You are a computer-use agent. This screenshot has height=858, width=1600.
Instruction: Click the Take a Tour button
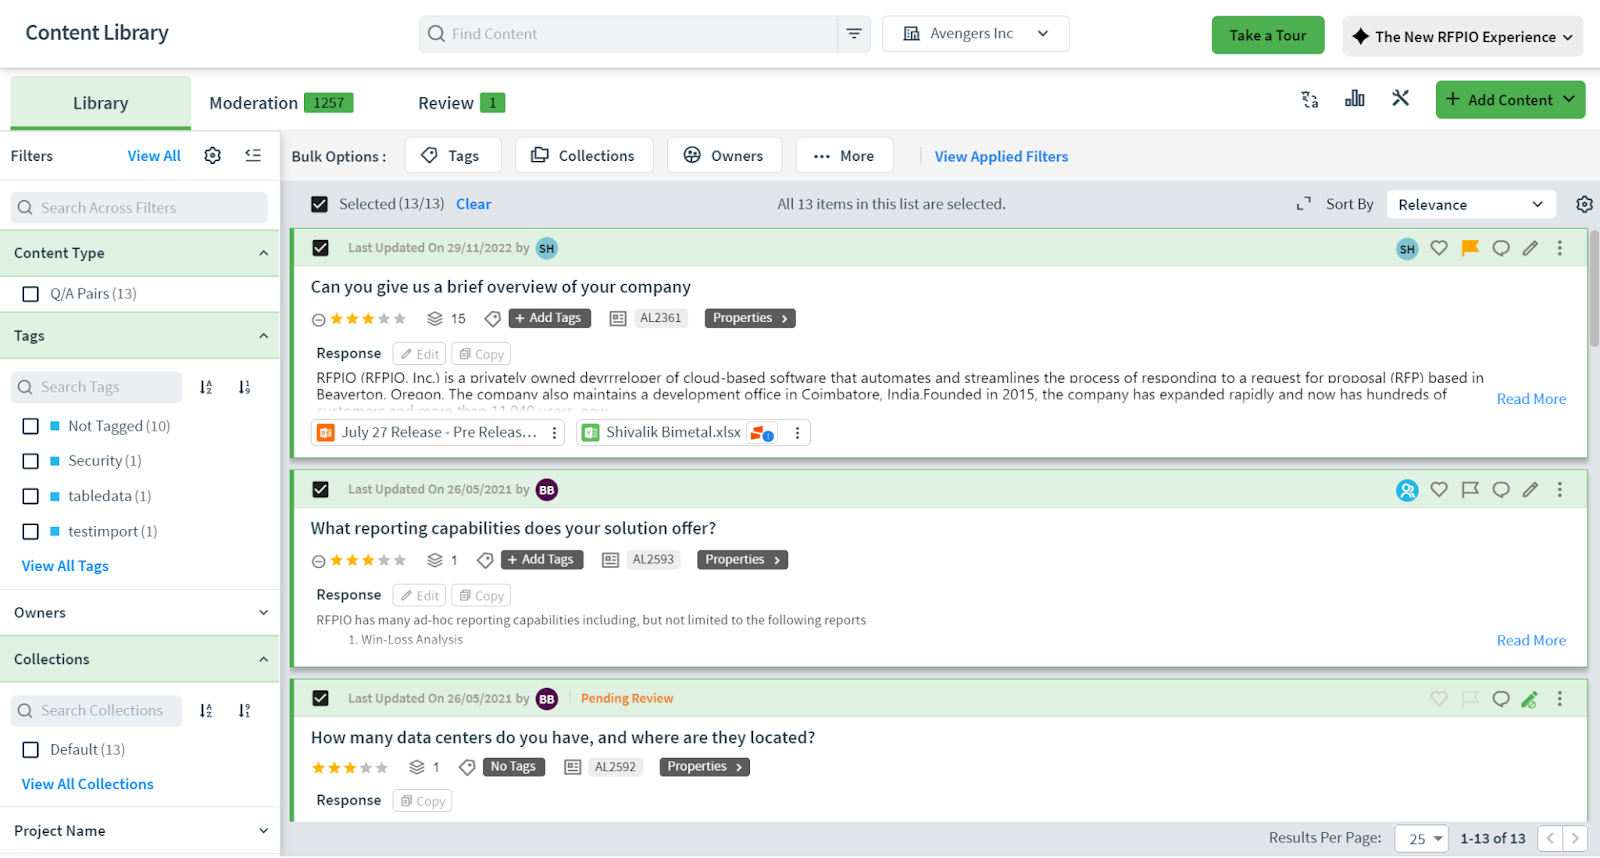tap(1268, 36)
